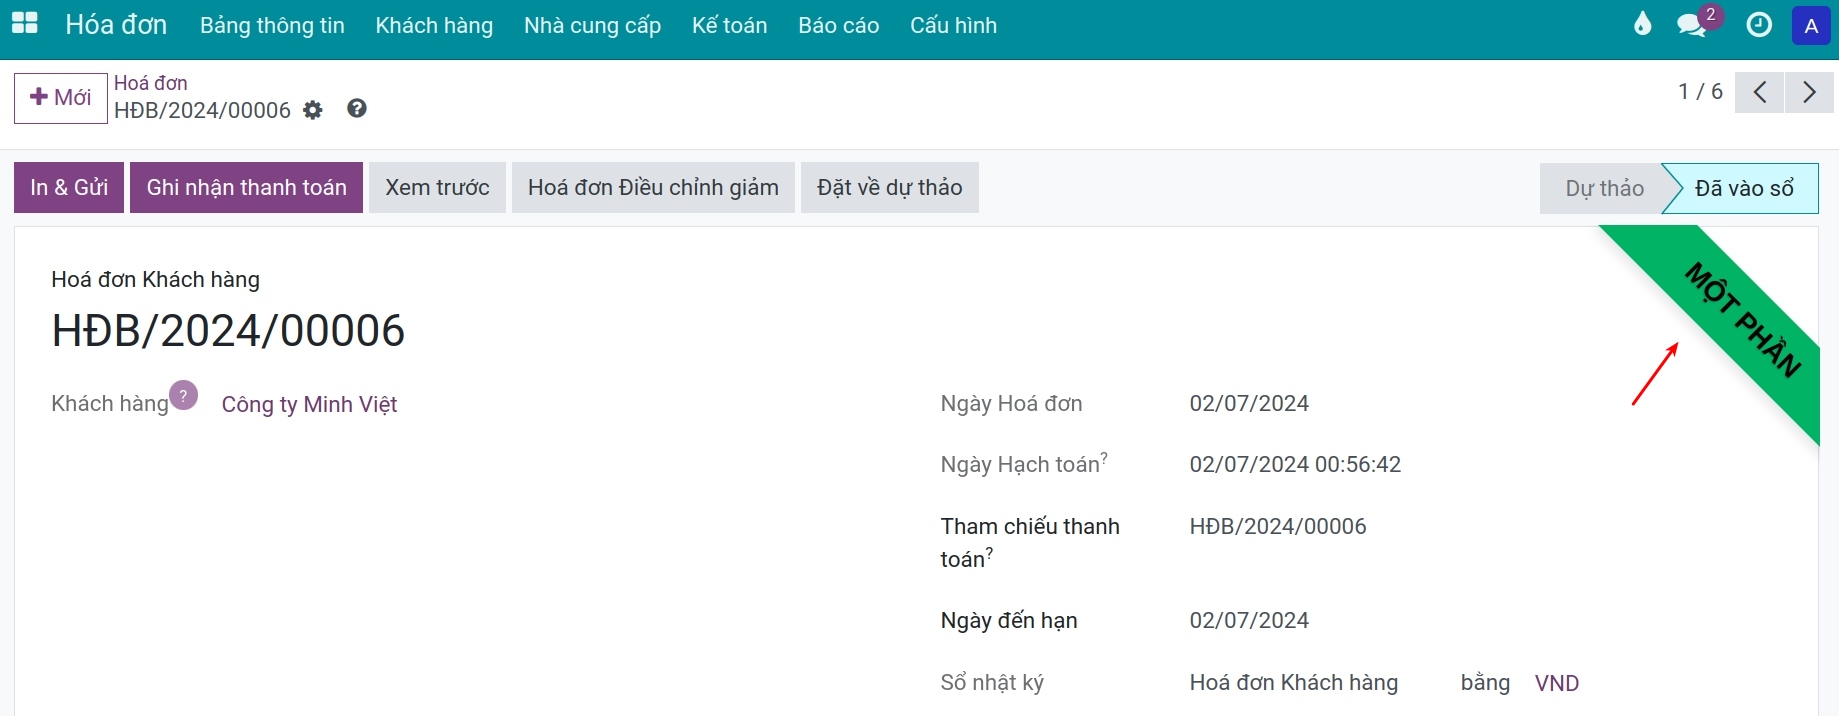Click the Sổ nhật ký label
The width and height of the screenshot is (1839, 716).
click(992, 682)
